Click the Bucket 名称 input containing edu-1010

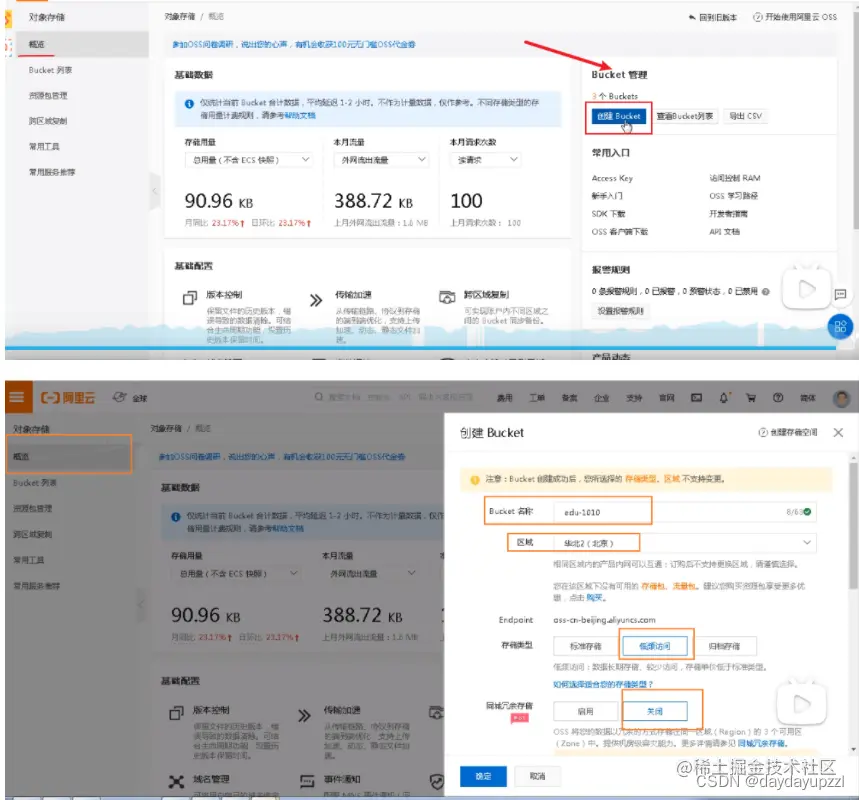tap(684, 512)
